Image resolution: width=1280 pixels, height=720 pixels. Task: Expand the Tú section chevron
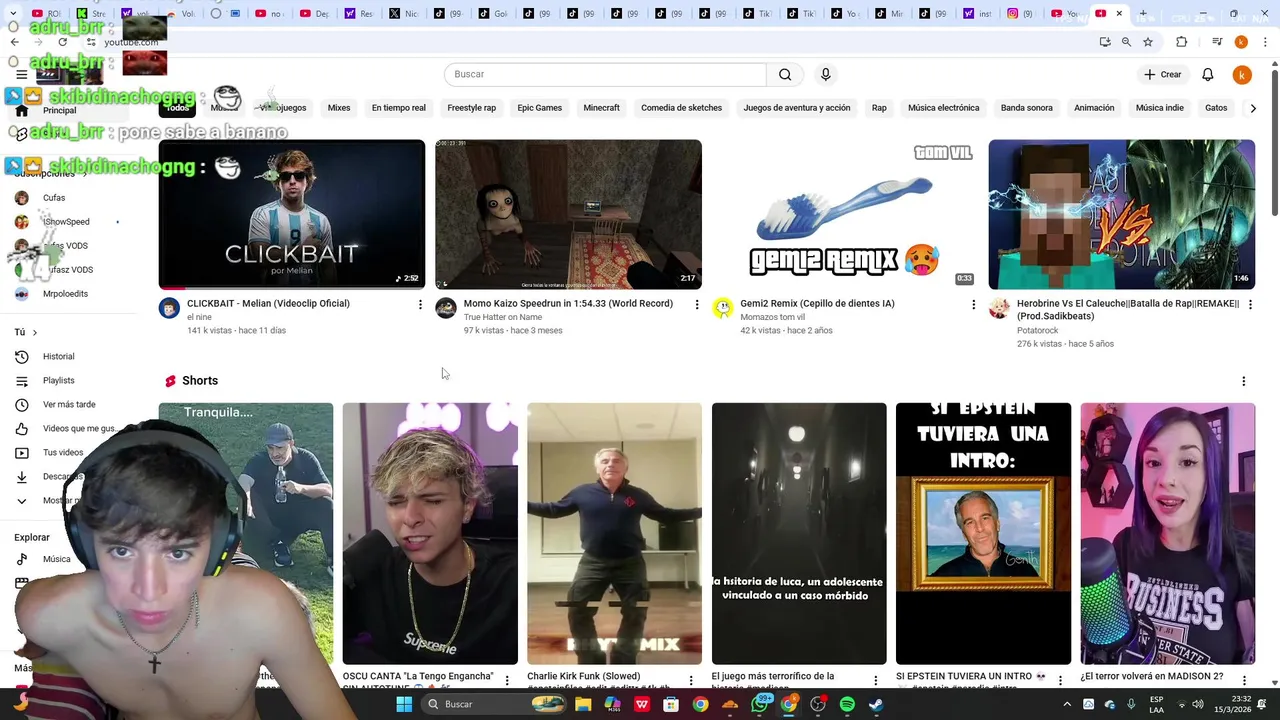click(34, 332)
